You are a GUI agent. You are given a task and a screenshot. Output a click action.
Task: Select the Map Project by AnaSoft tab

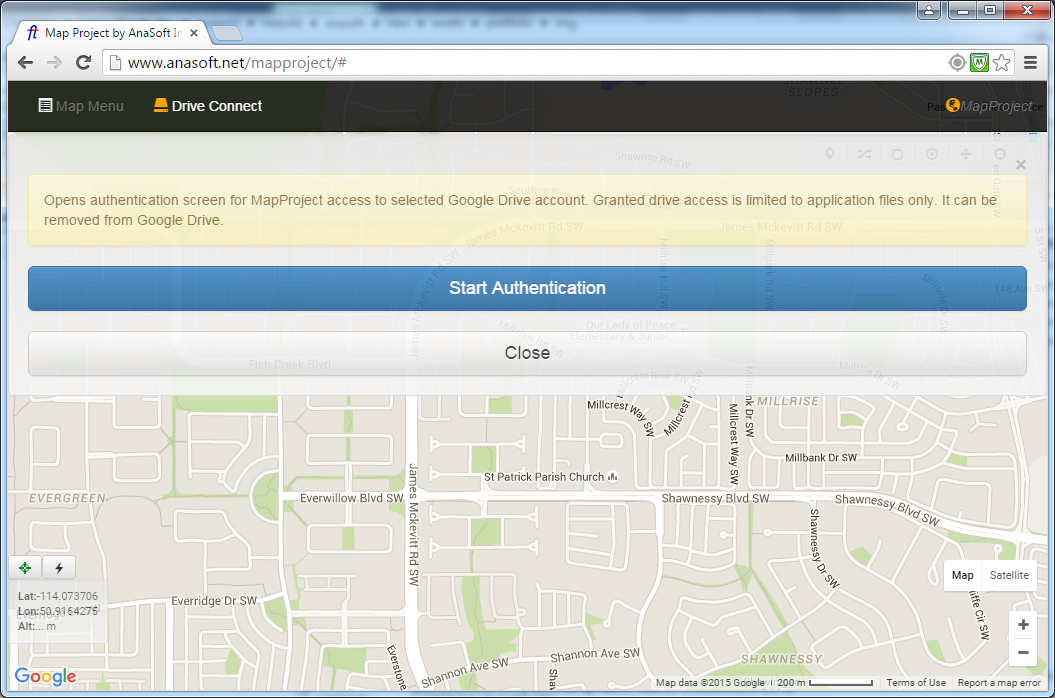[112, 33]
